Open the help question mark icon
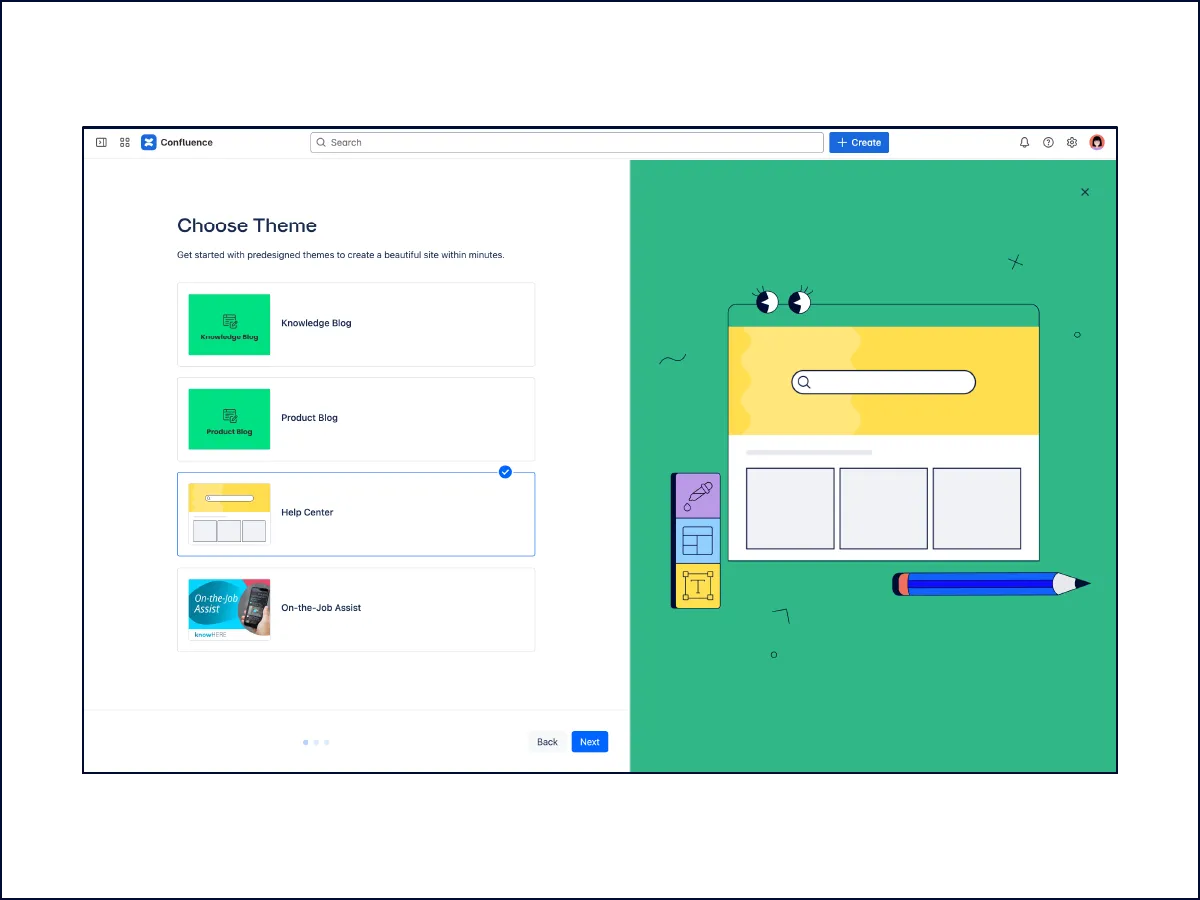 tap(1048, 143)
